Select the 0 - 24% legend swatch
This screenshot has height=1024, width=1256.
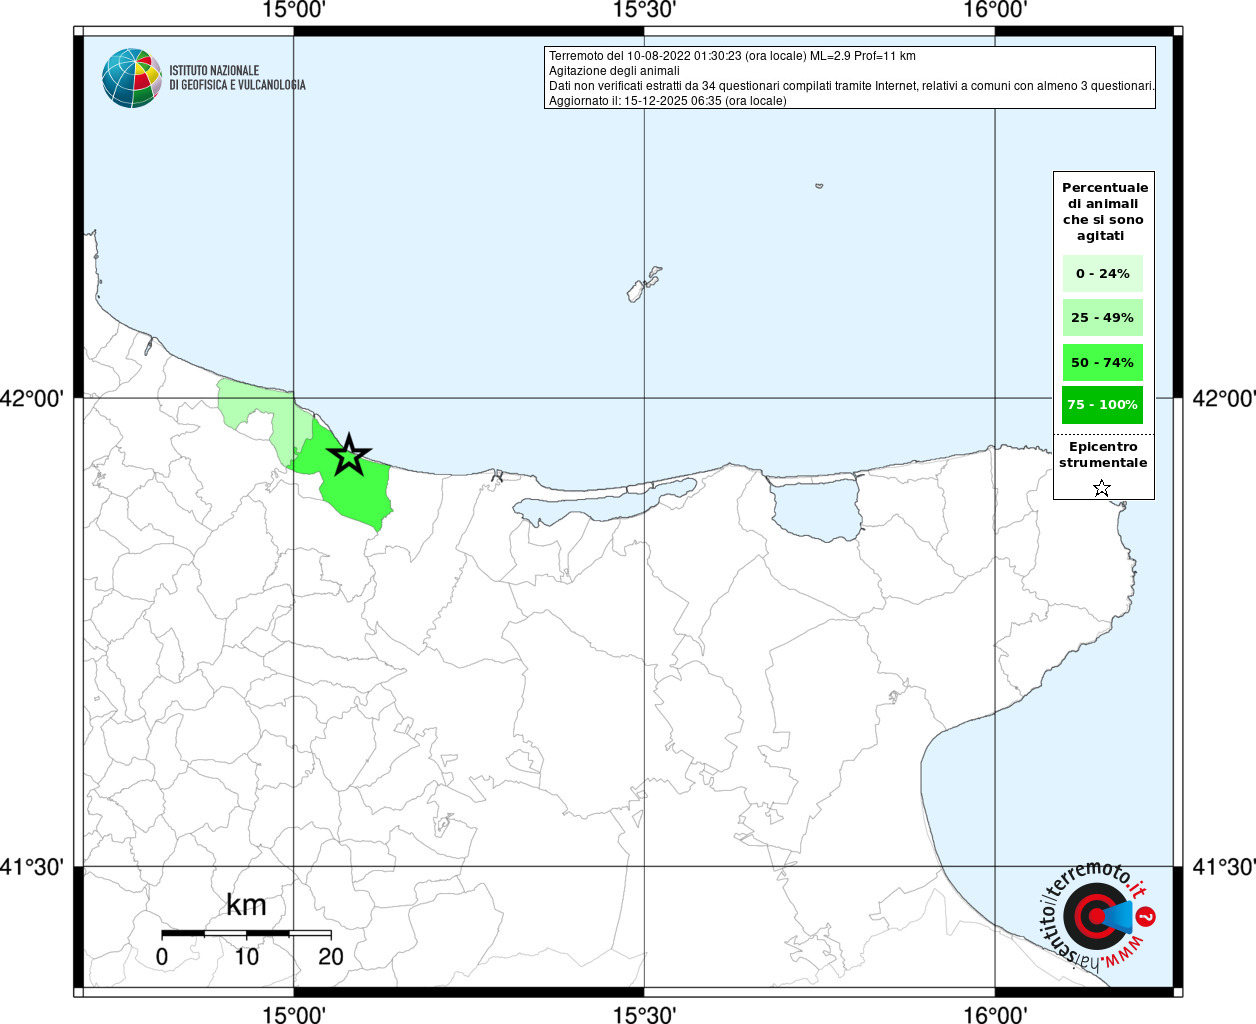[1103, 273]
